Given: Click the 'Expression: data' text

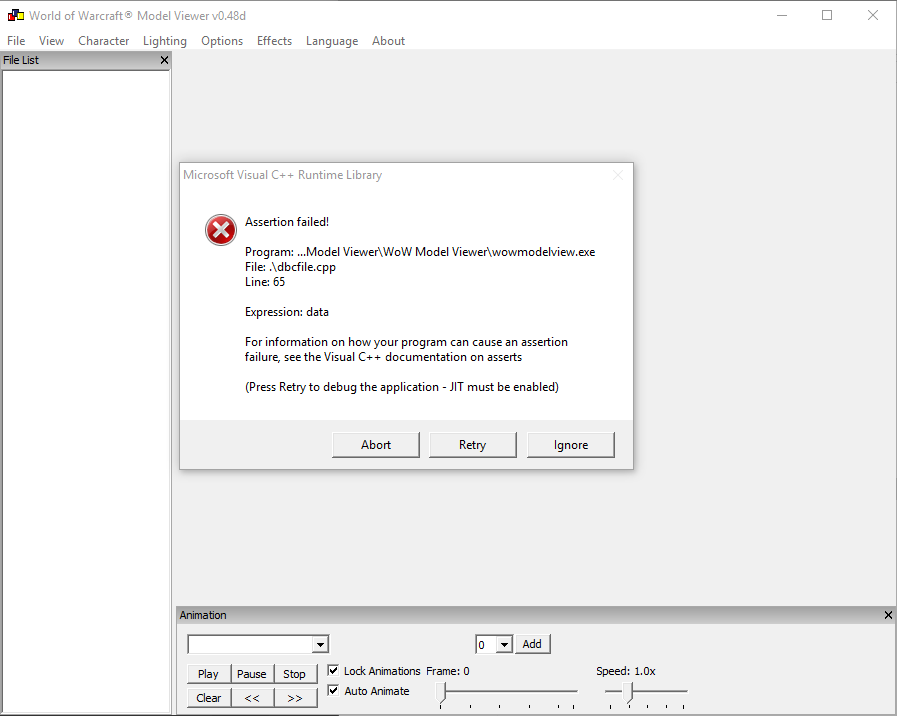Looking at the screenshot, I should coord(287,312).
